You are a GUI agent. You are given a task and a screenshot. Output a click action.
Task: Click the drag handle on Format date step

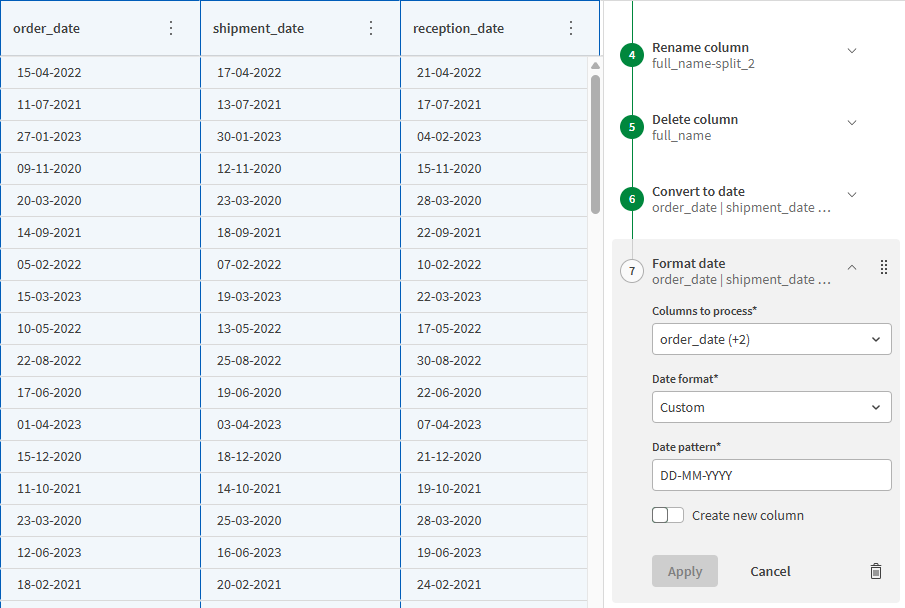883,267
